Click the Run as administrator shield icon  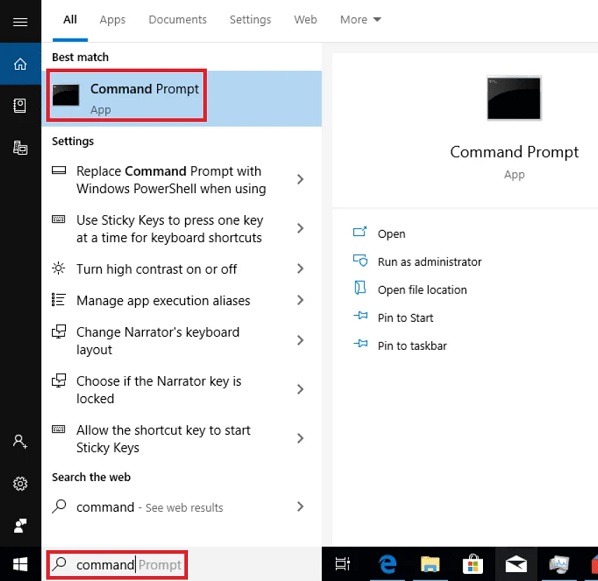(360, 260)
